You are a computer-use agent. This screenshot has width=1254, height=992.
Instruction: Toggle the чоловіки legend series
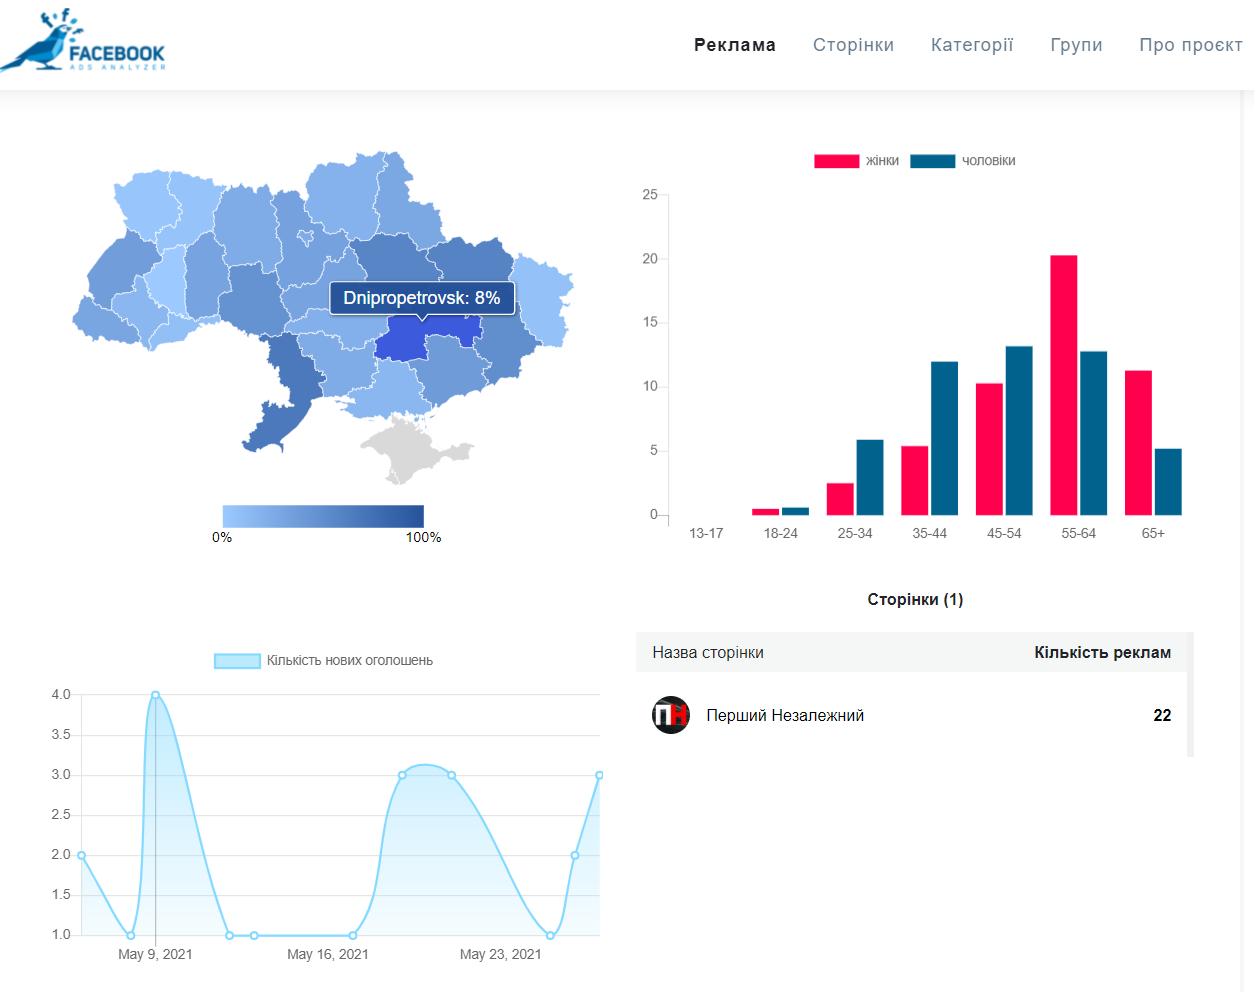(962, 161)
